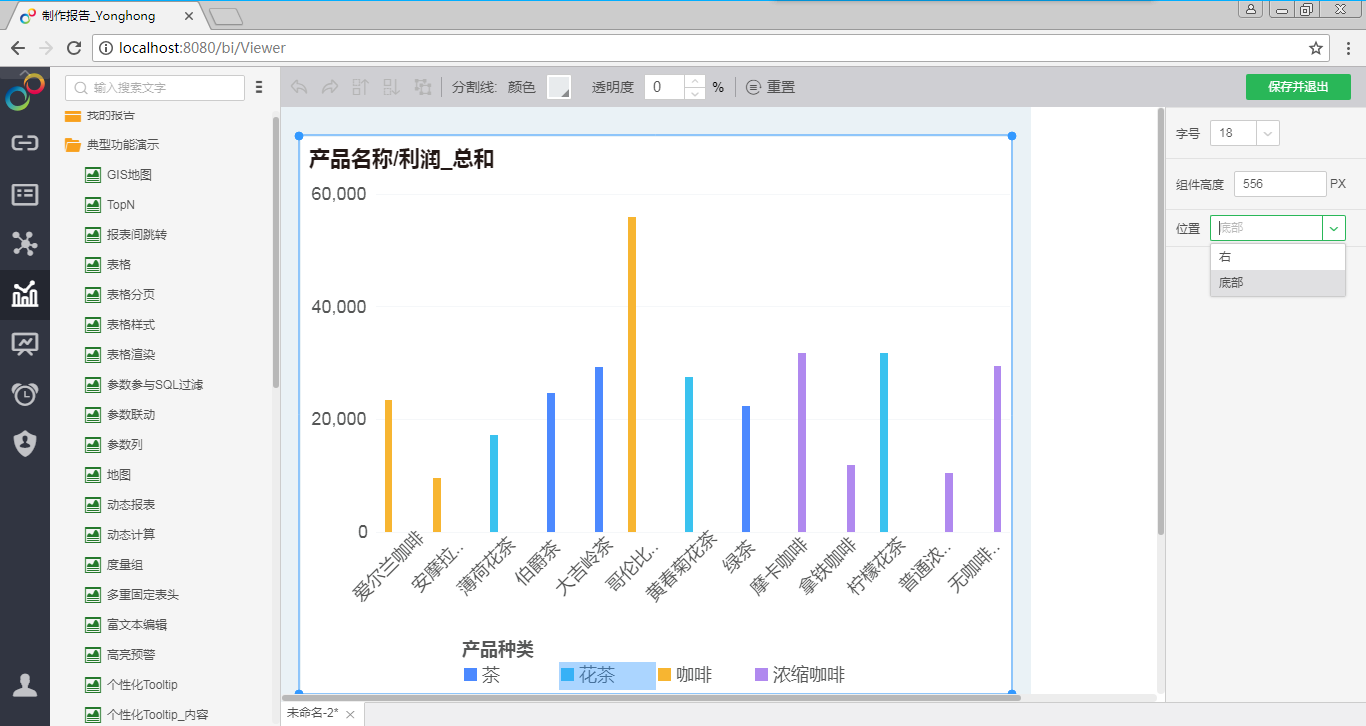Screen dimensions: 1366x726
Task: Open the alarm clock scheduling icon
Action: click(24, 394)
